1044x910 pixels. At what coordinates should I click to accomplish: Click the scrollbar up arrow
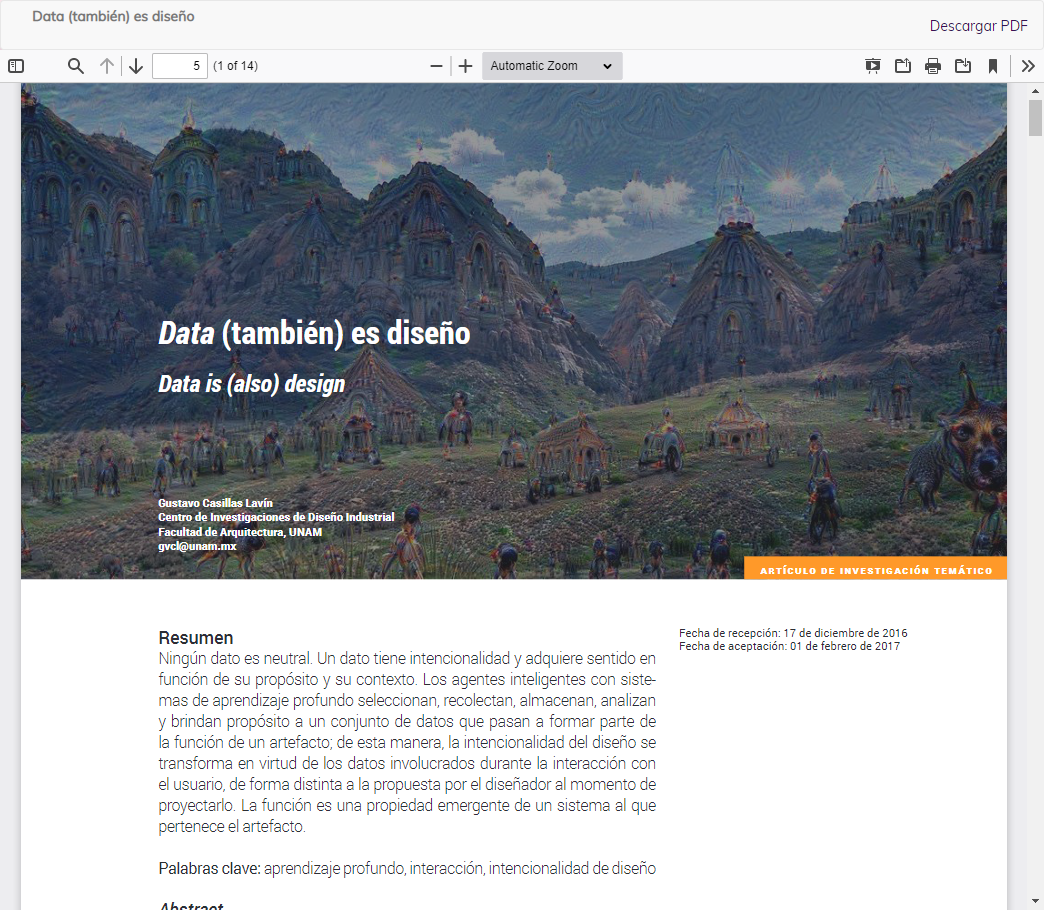coord(1035,91)
